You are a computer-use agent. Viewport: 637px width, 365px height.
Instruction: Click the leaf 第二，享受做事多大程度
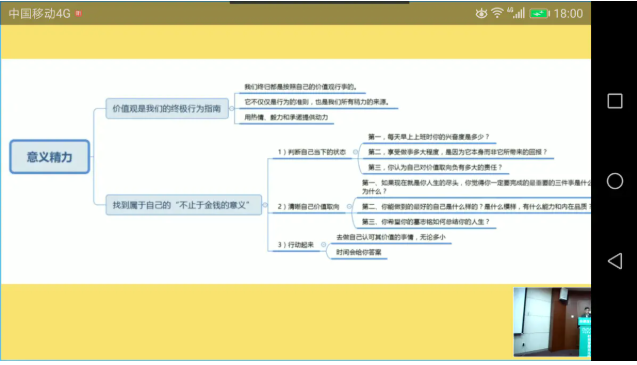[457, 152]
